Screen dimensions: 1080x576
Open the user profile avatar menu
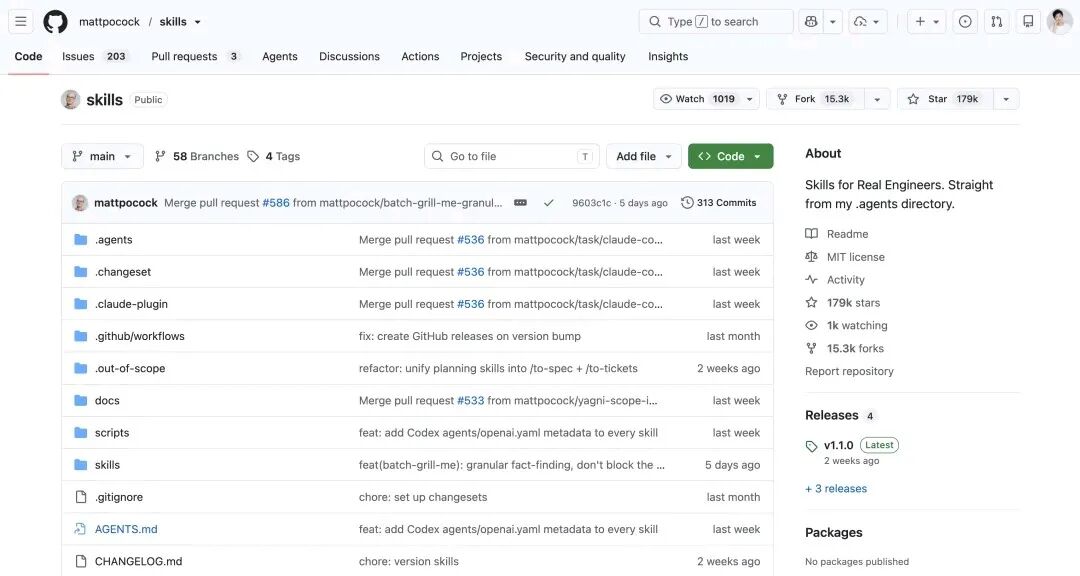tap(1059, 21)
